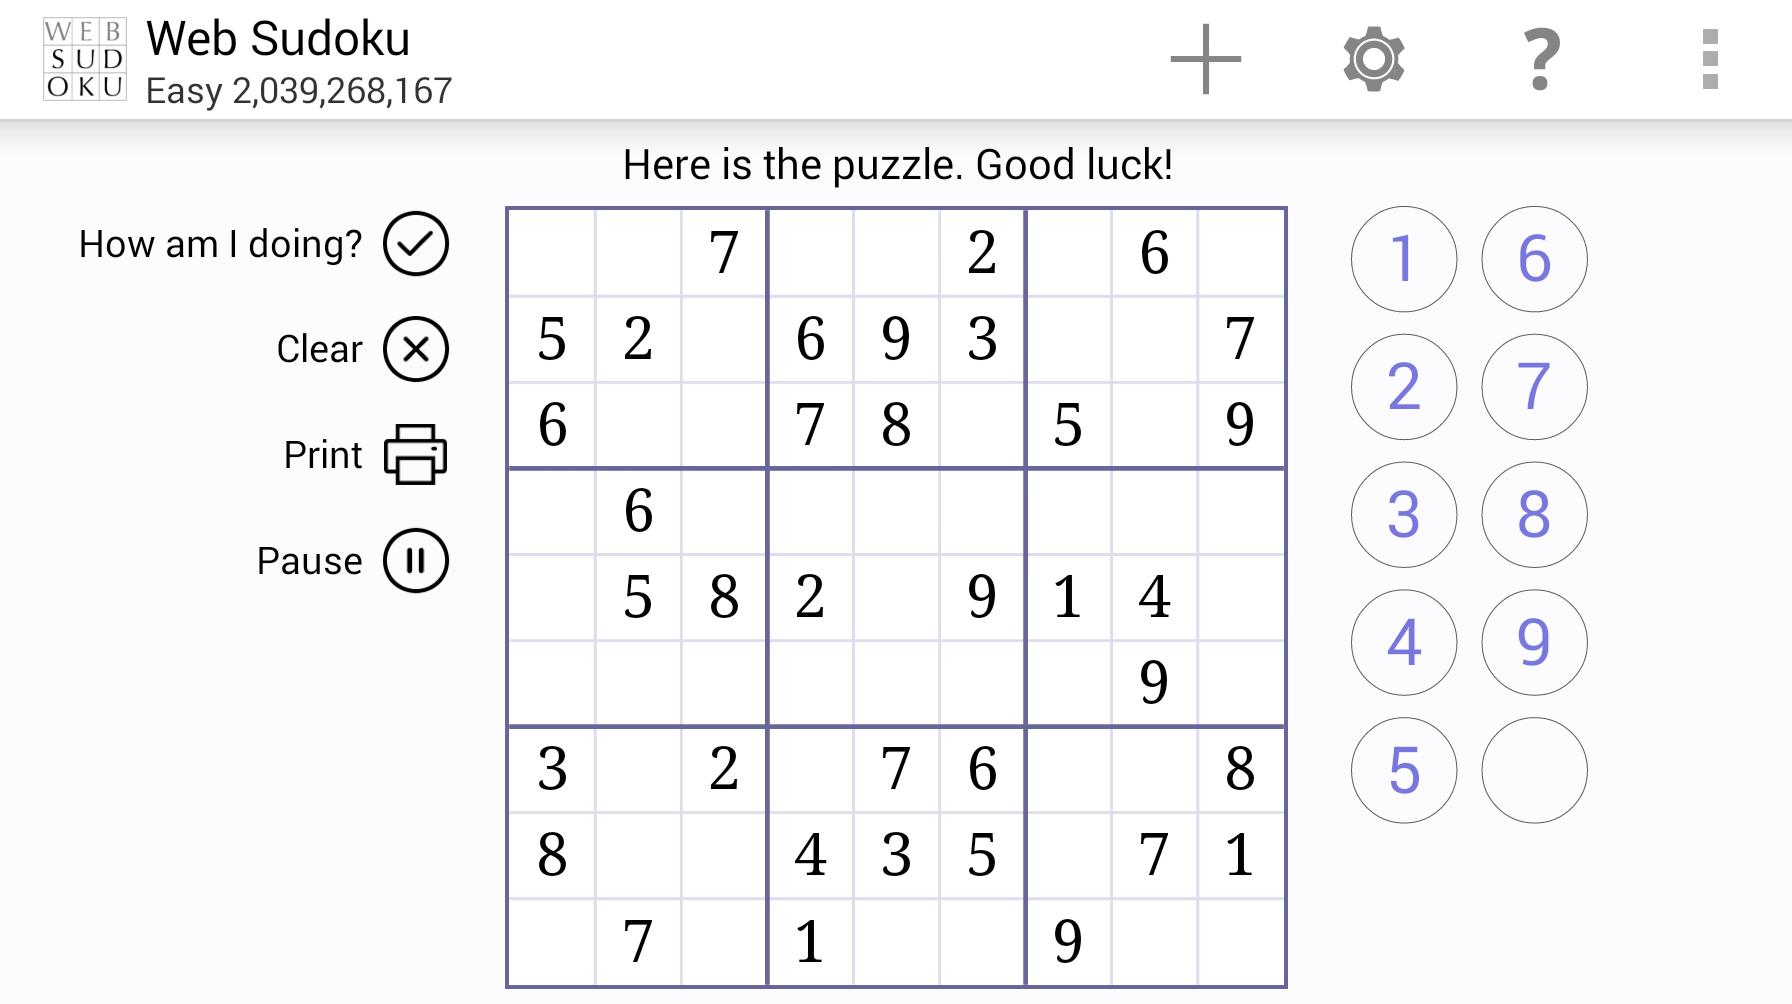Select number 3 from the number pad
The height and width of the screenshot is (1004, 1792).
tap(1403, 515)
